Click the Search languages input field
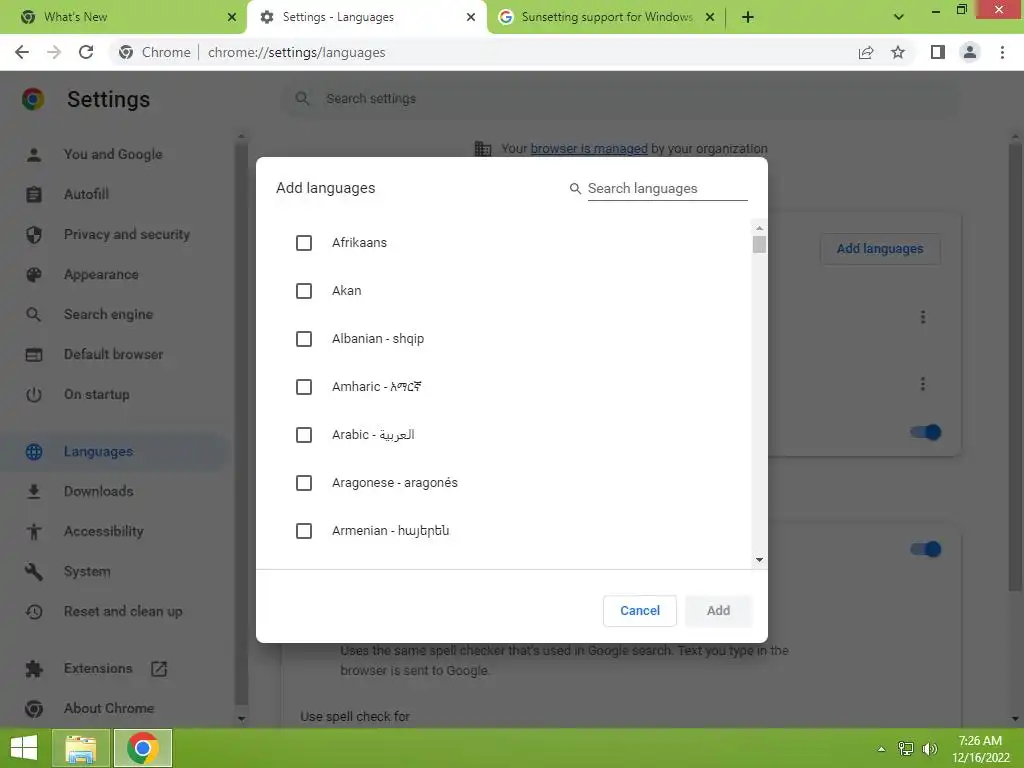The height and width of the screenshot is (768, 1024). 667,189
